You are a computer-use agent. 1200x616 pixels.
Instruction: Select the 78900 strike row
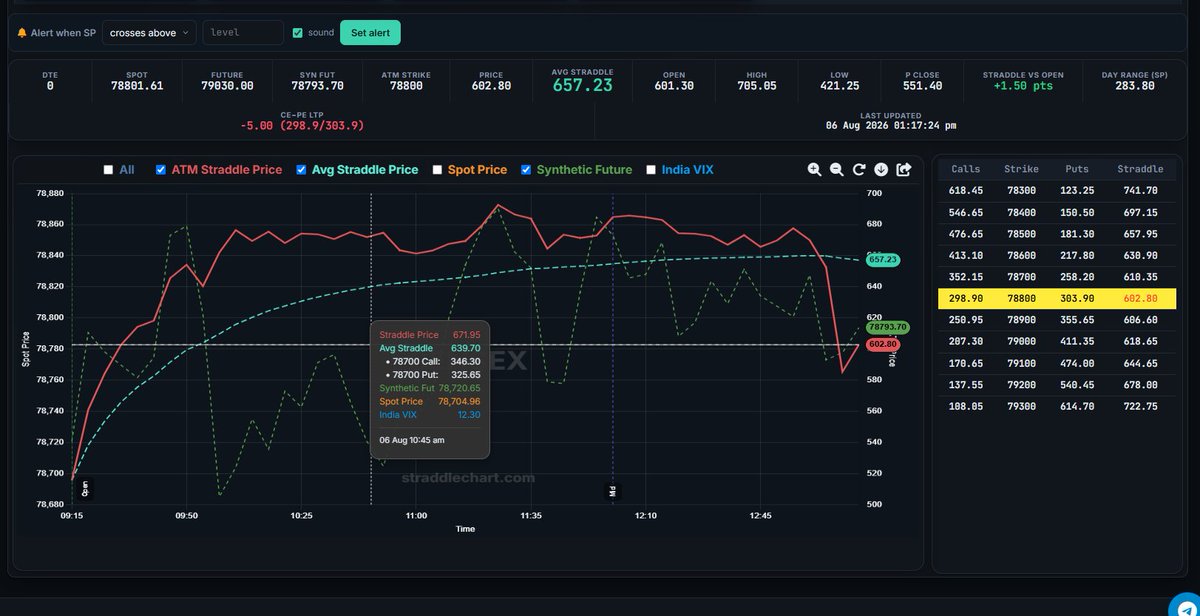[x=1058, y=320]
